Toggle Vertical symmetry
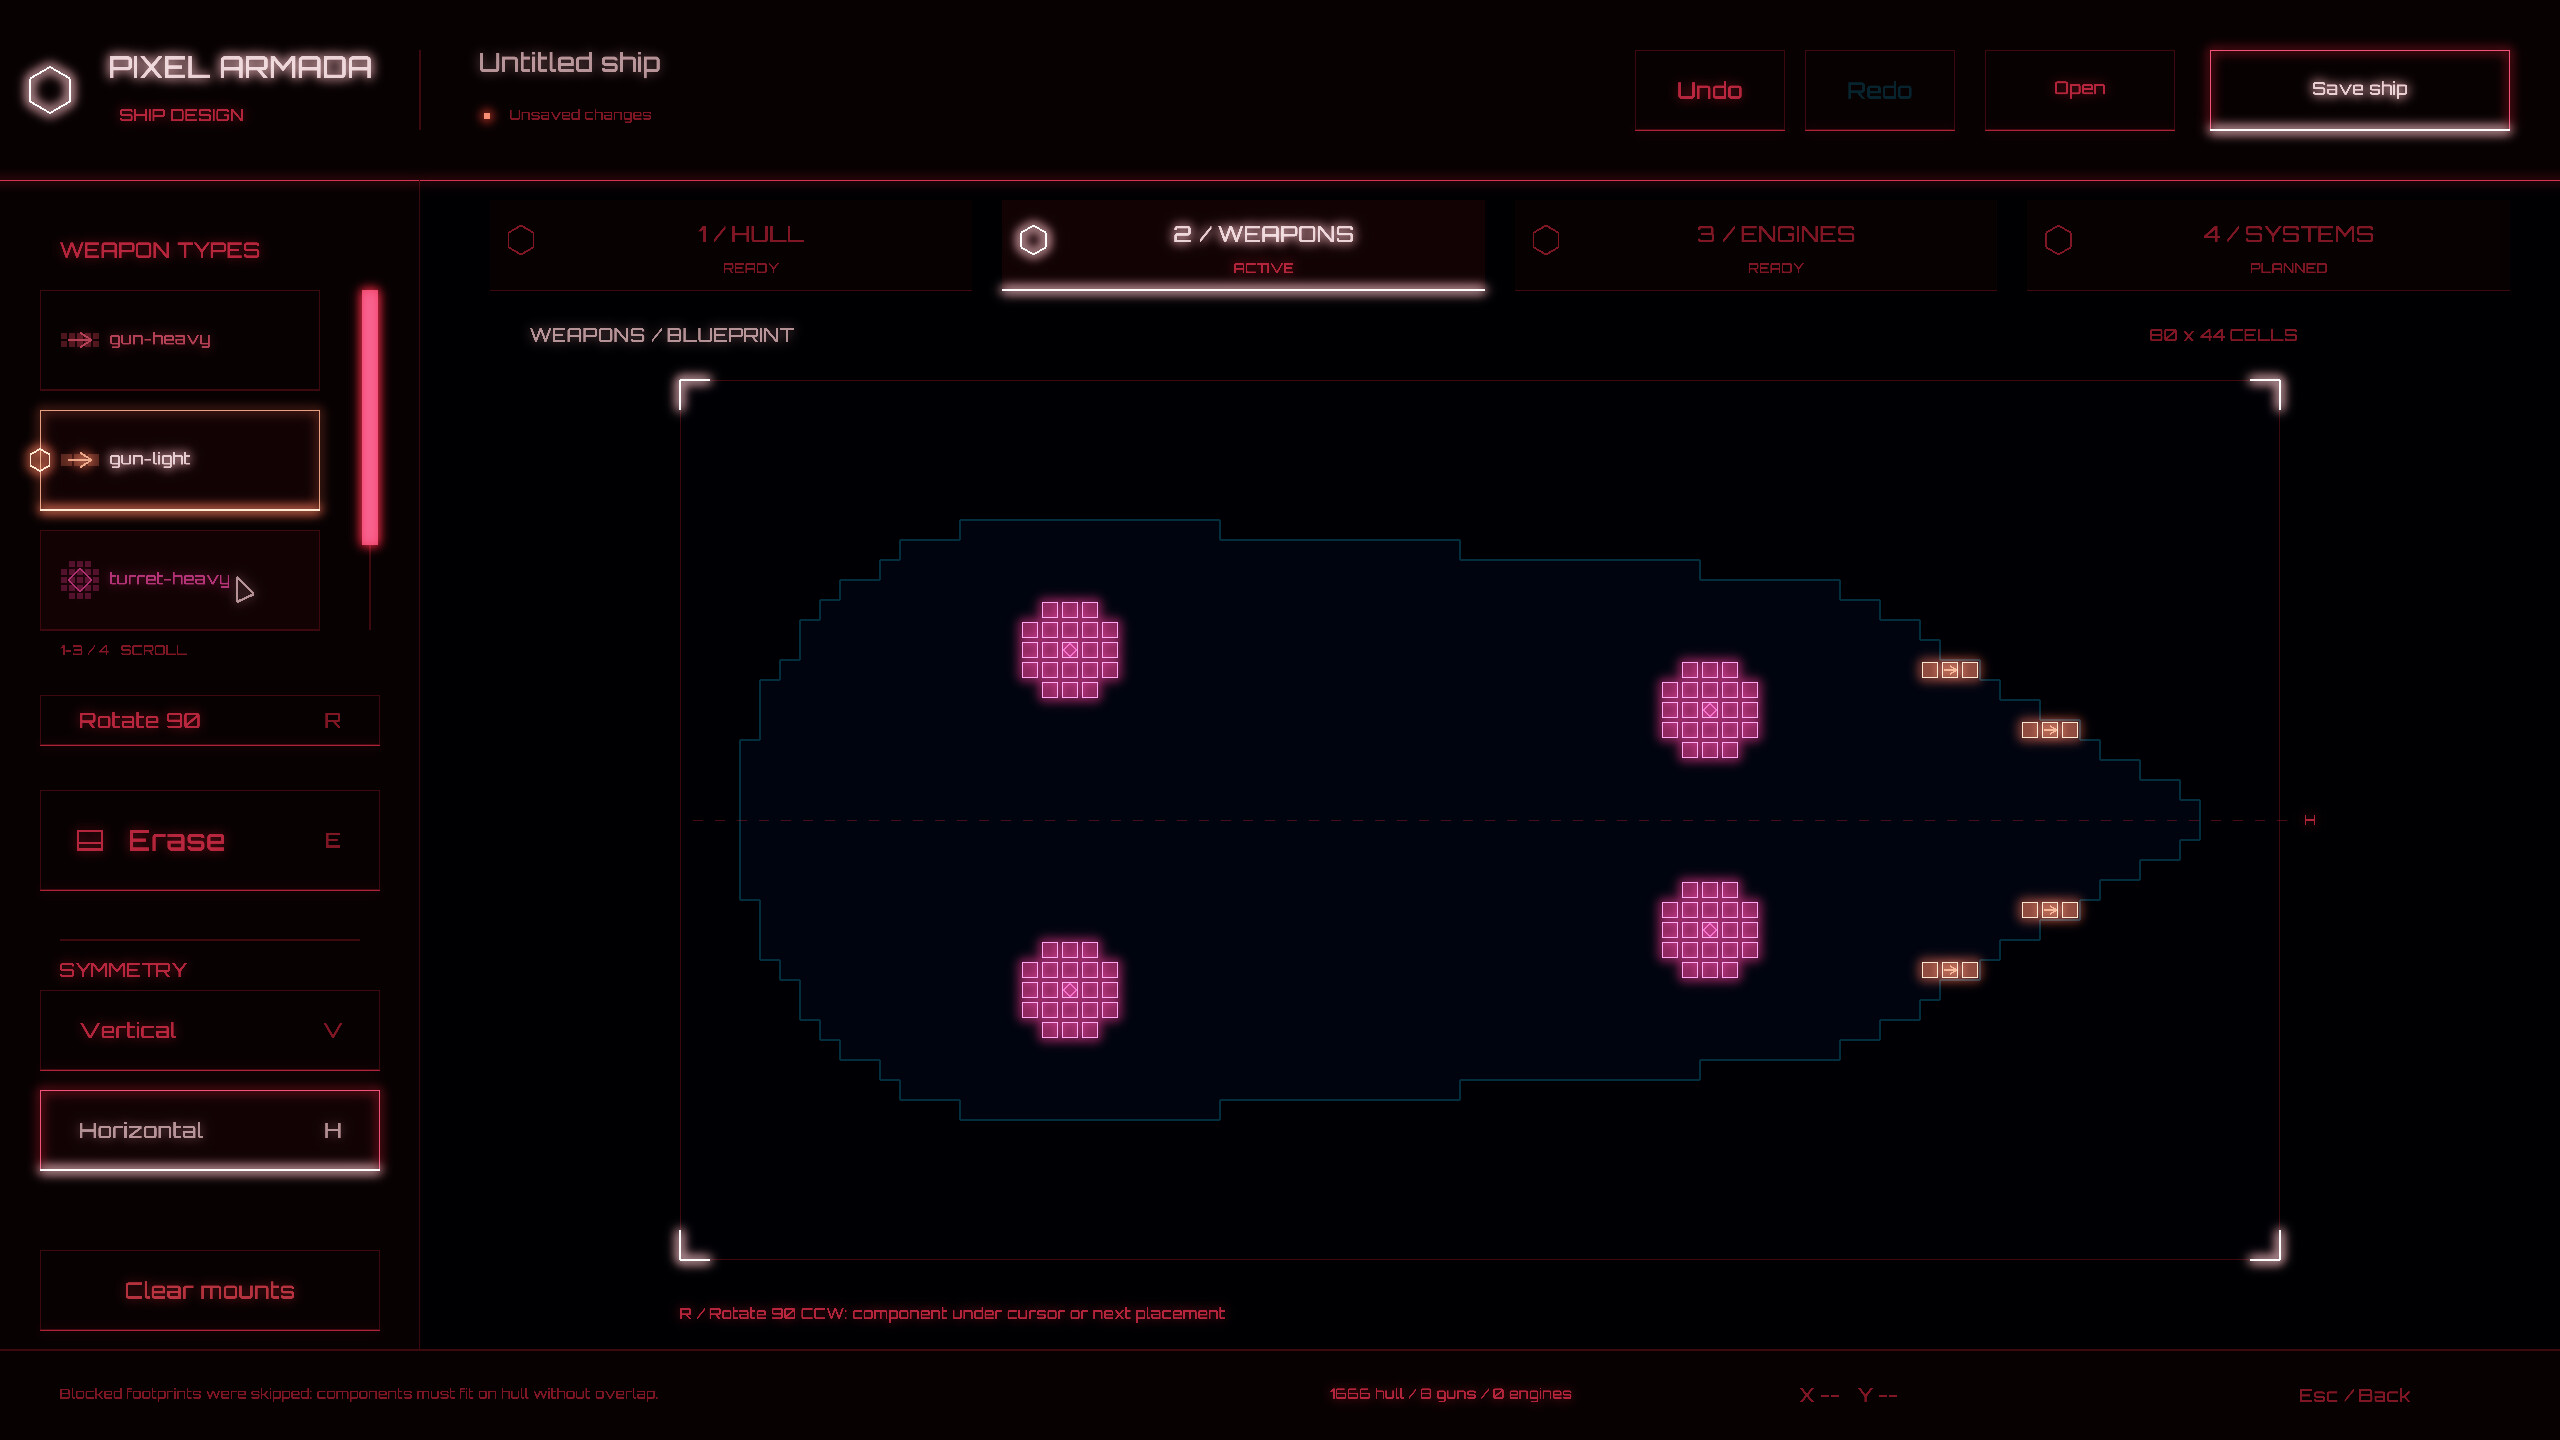This screenshot has width=2560, height=1440. tap(210, 1030)
